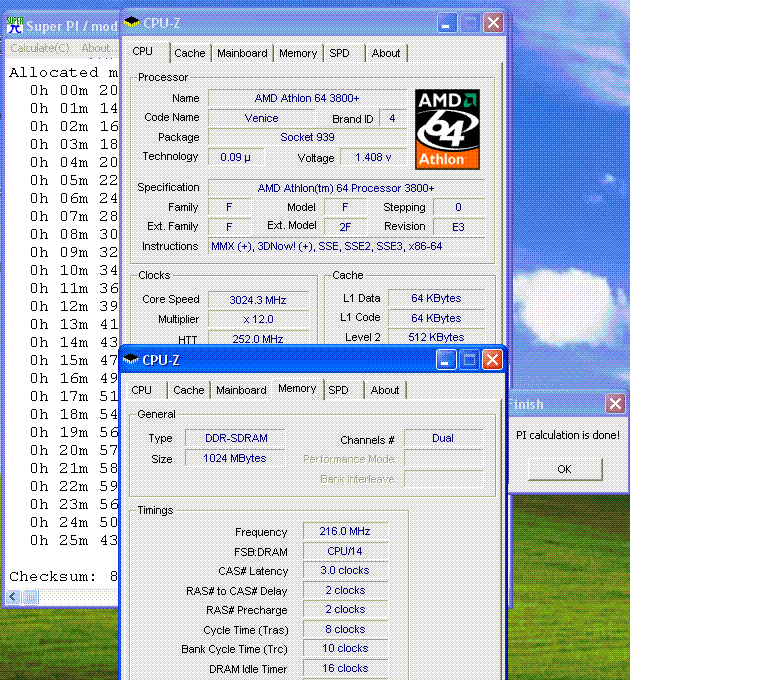Click the AMD Athlon 64 logo
The height and width of the screenshot is (680, 765).
[447, 129]
